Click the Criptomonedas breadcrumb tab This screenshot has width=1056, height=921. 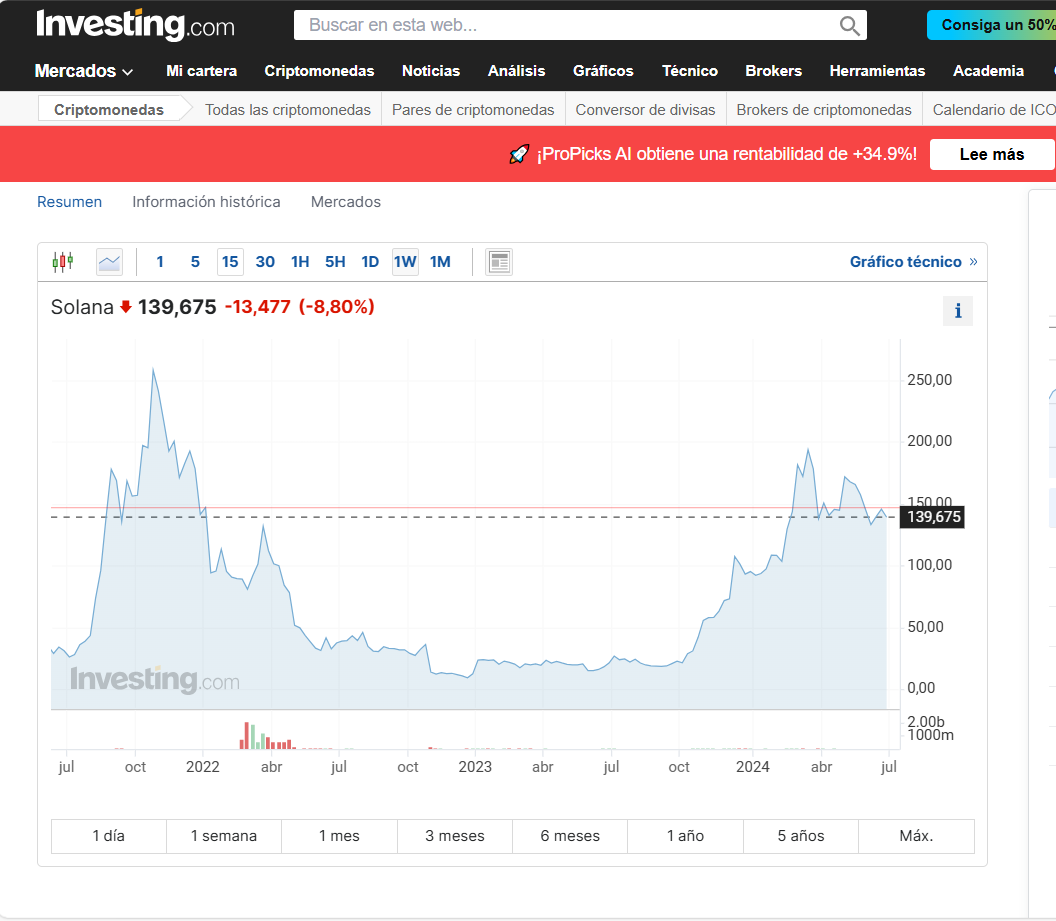click(x=109, y=110)
